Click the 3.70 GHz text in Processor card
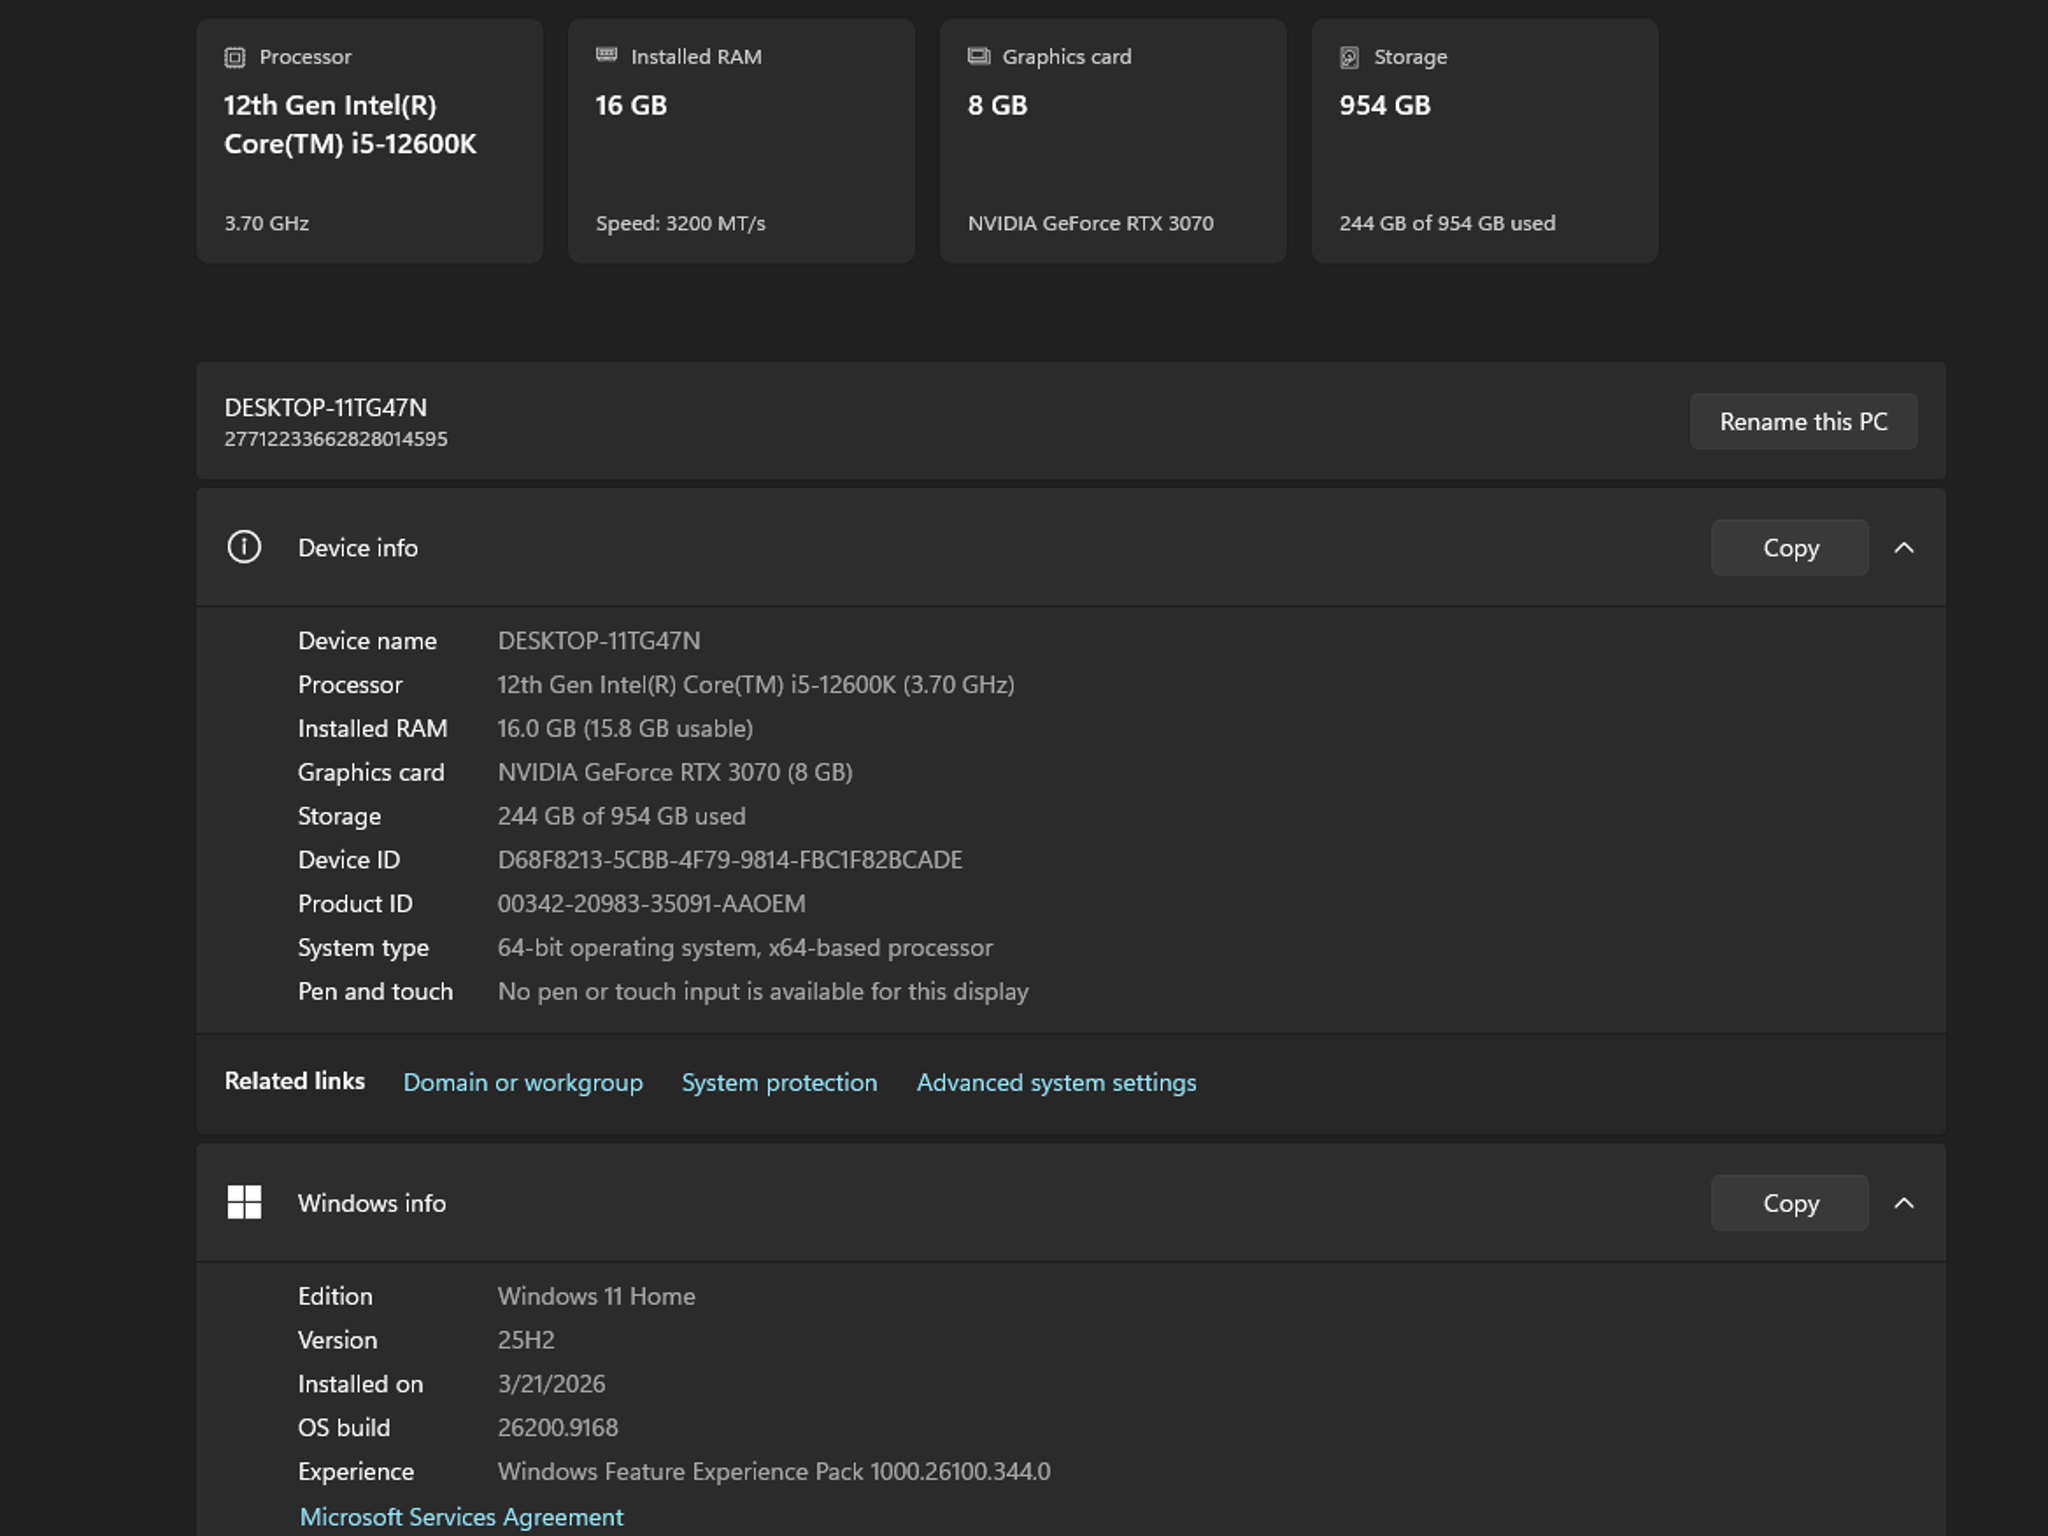The width and height of the screenshot is (2048, 1536). click(266, 223)
